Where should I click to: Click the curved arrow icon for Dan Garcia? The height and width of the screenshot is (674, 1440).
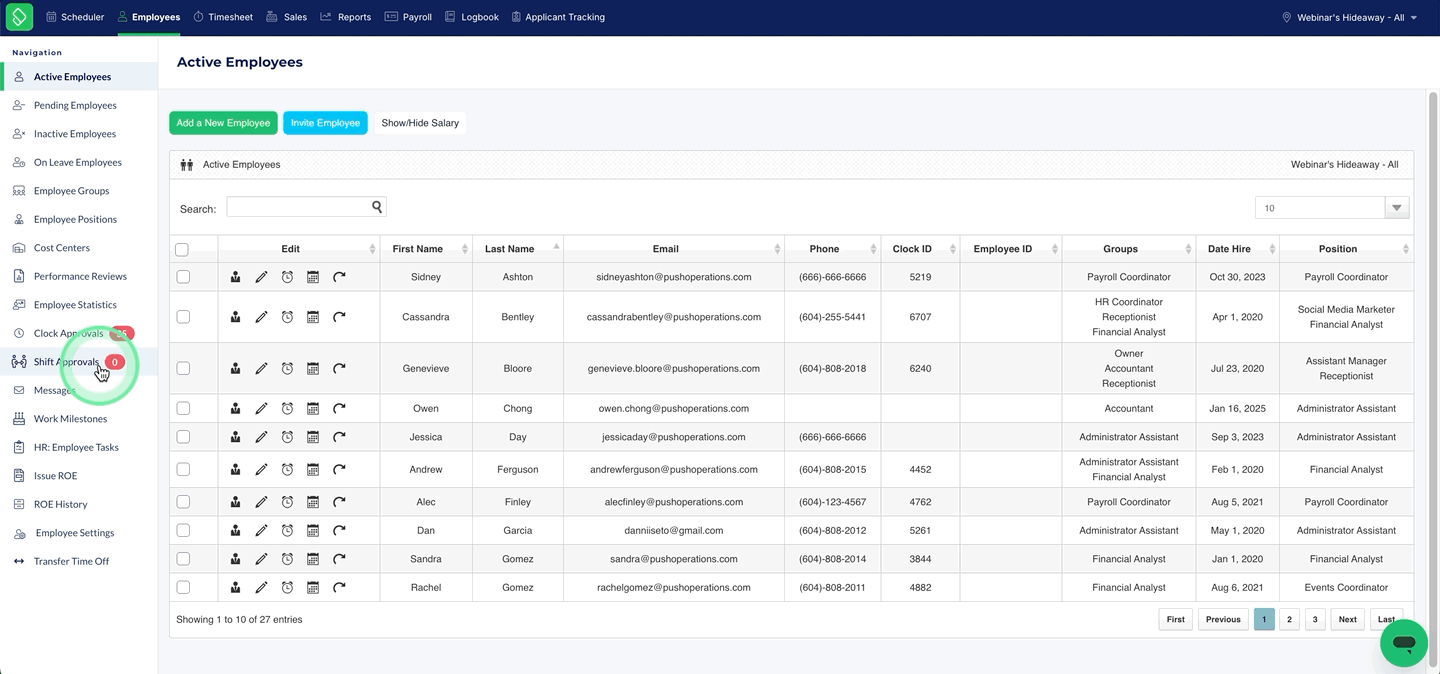[339, 531]
